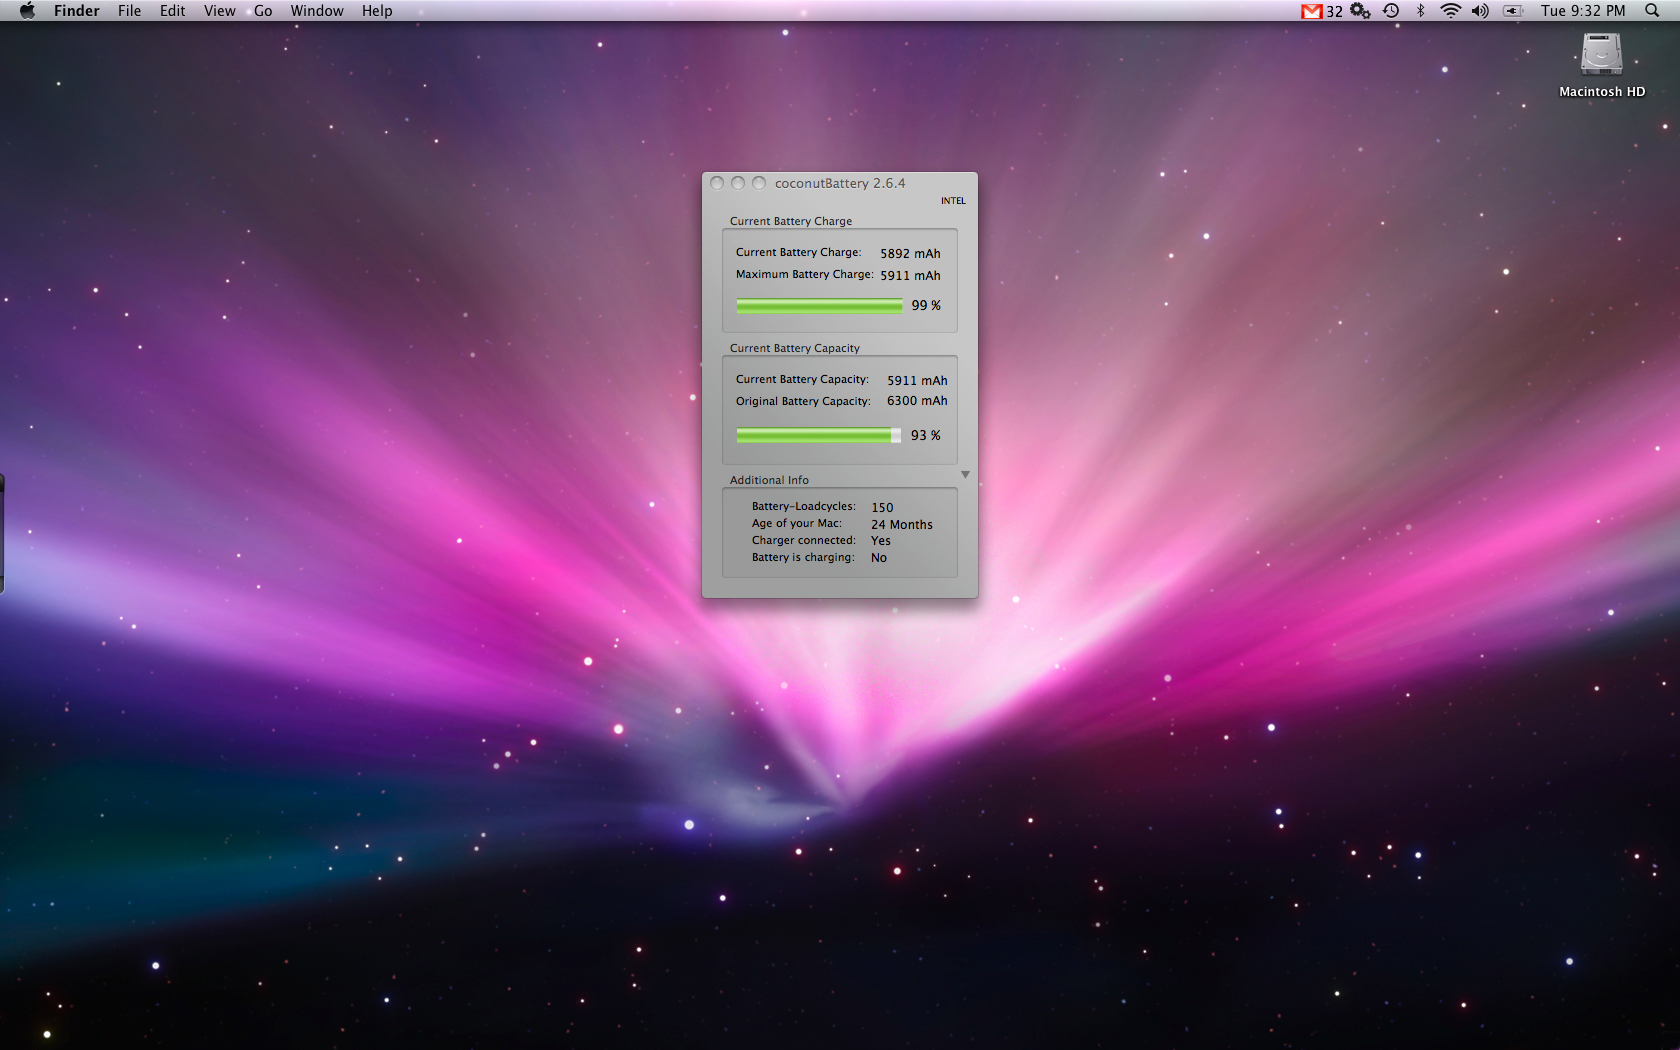1680x1050 pixels.
Task: Open the View menu
Action: tap(219, 11)
